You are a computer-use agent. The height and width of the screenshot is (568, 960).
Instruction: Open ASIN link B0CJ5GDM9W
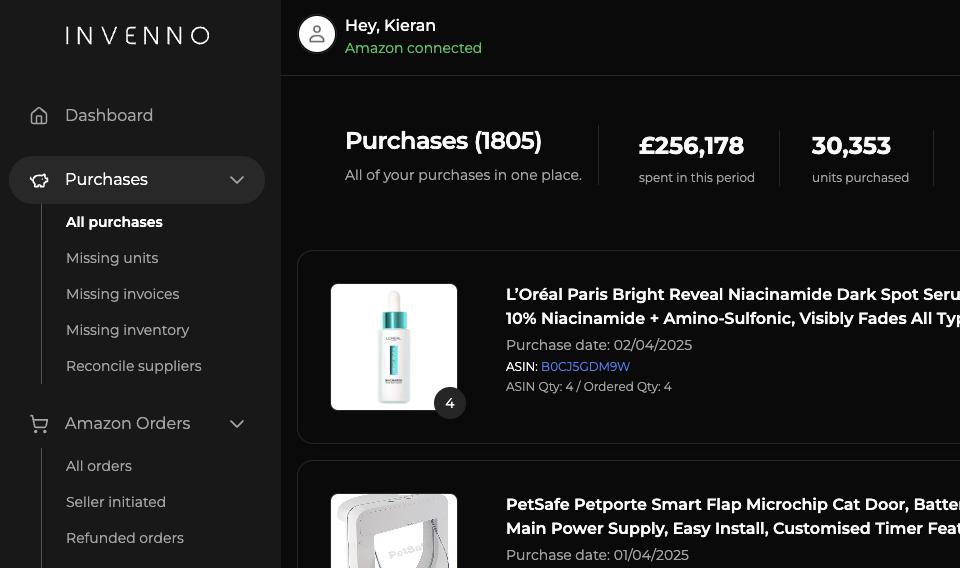click(585, 367)
